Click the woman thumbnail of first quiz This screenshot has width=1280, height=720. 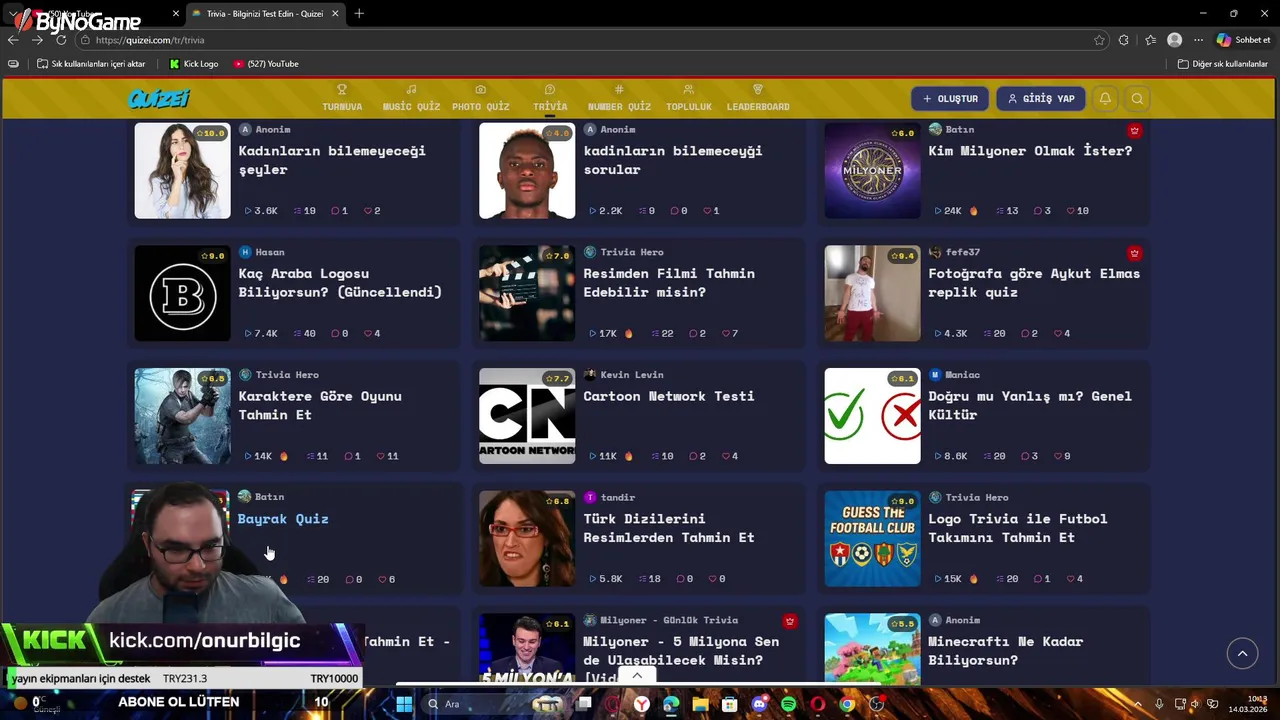[x=182, y=170]
